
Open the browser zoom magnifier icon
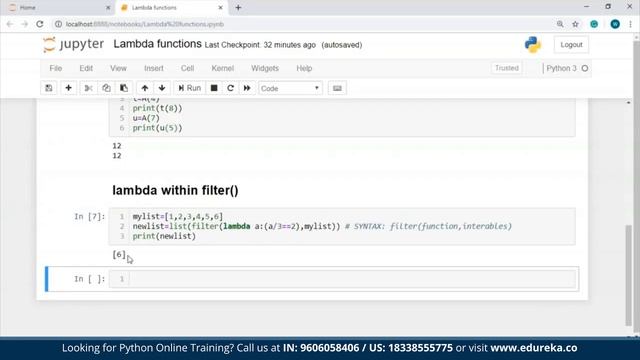coord(560,24)
